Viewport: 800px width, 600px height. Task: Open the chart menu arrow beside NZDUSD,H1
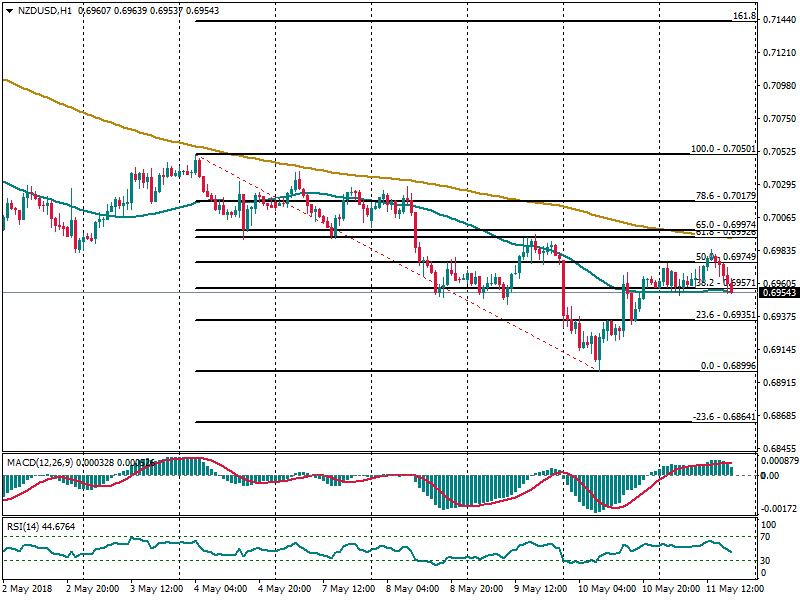click(x=7, y=10)
